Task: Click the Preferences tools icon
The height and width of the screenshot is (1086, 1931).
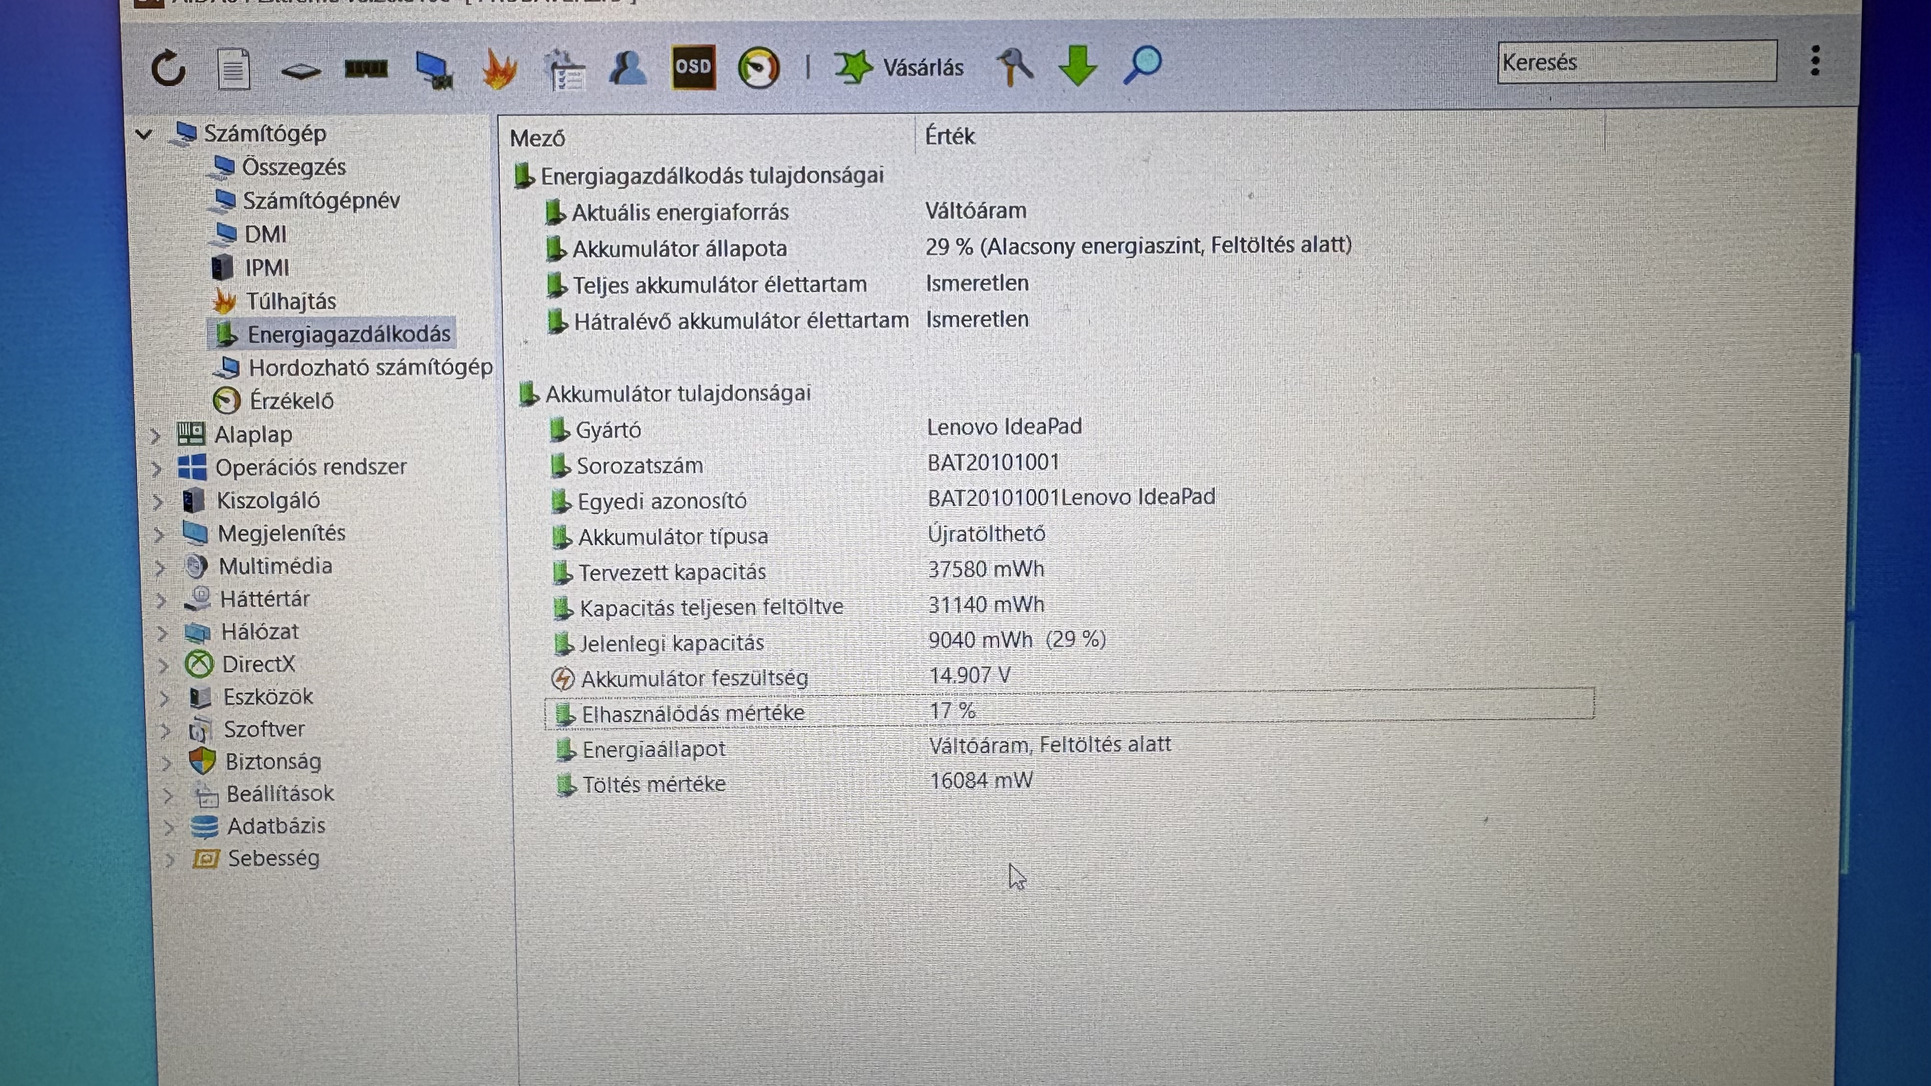Action: 1014,67
